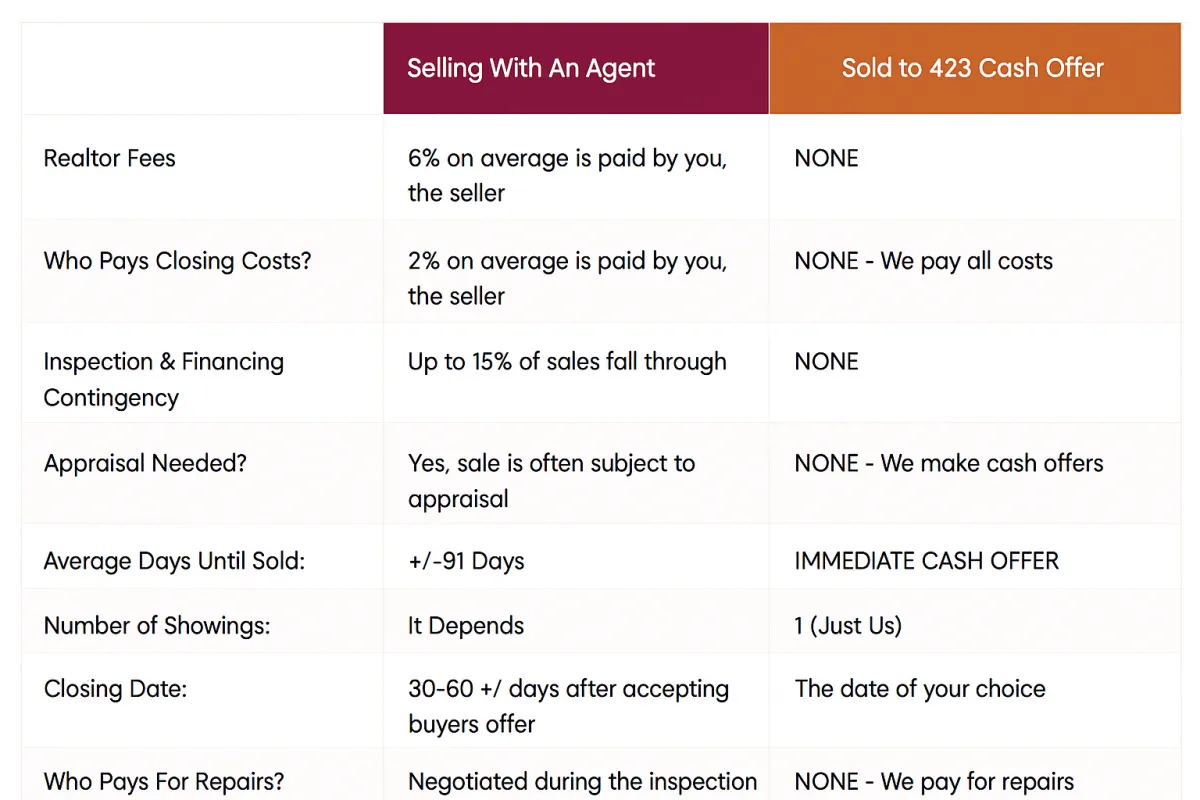
Task: Click '2% on average is paid by you' cell
Action: pos(568,278)
